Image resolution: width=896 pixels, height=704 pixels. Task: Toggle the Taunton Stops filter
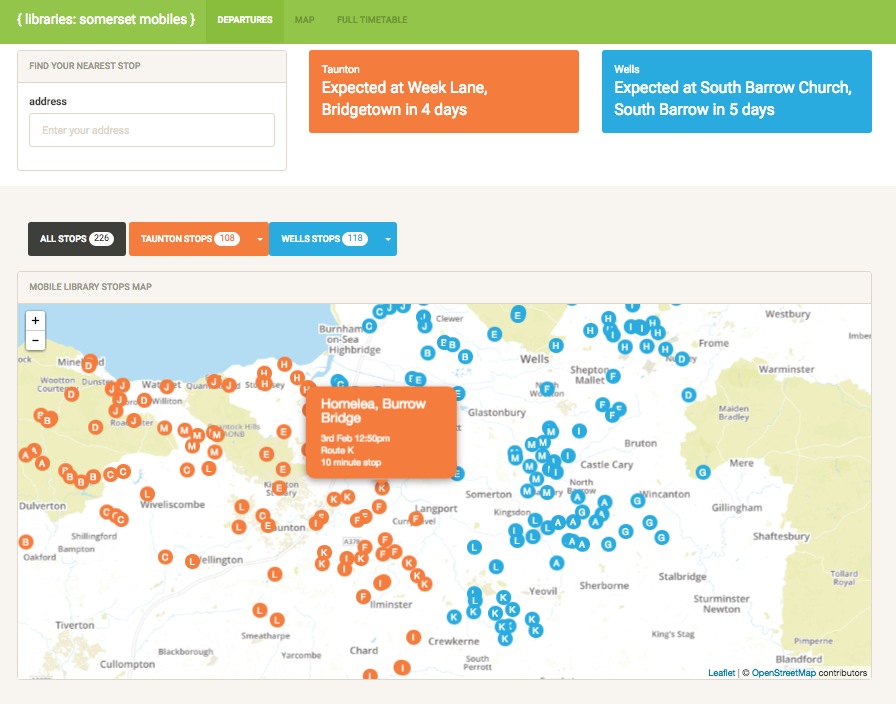[191, 239]
